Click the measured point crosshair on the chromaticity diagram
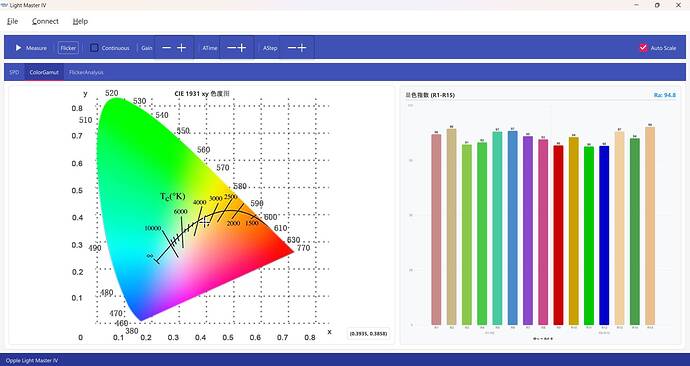The width and height of the screenshot is (690, 366). 205,222
